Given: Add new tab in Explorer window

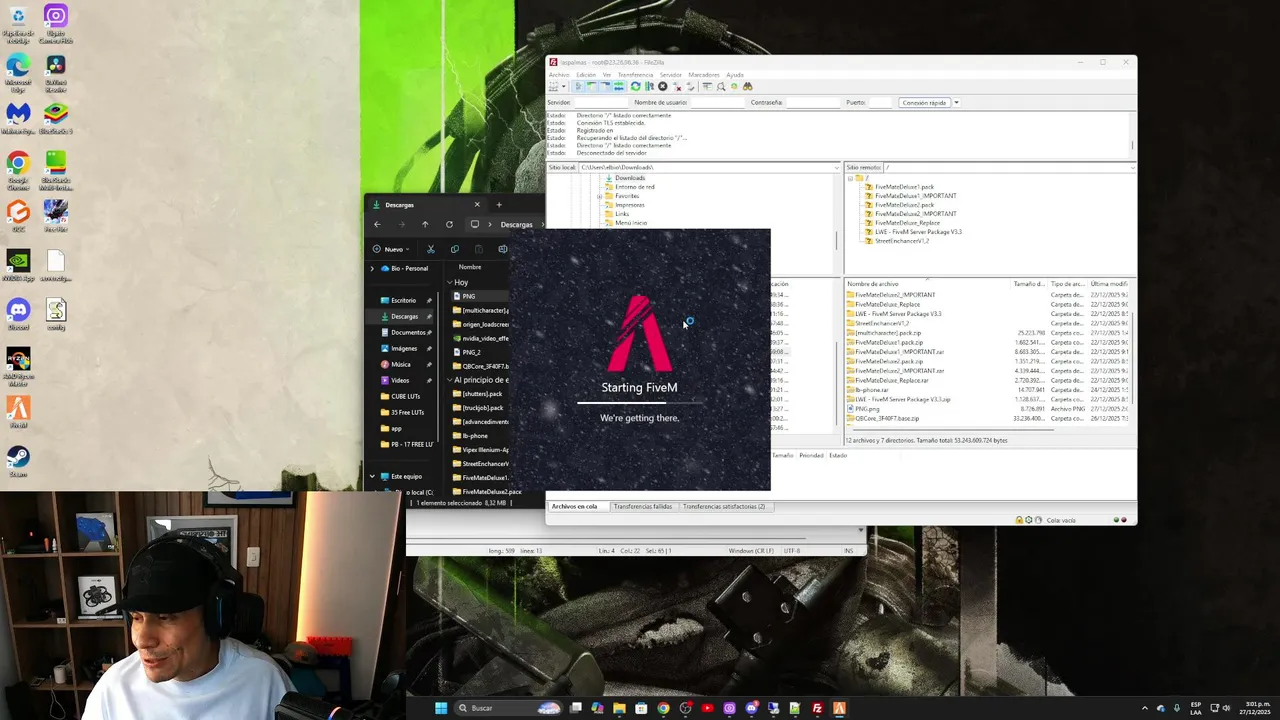Looking at the screenshot, I should tap(499, 205).
